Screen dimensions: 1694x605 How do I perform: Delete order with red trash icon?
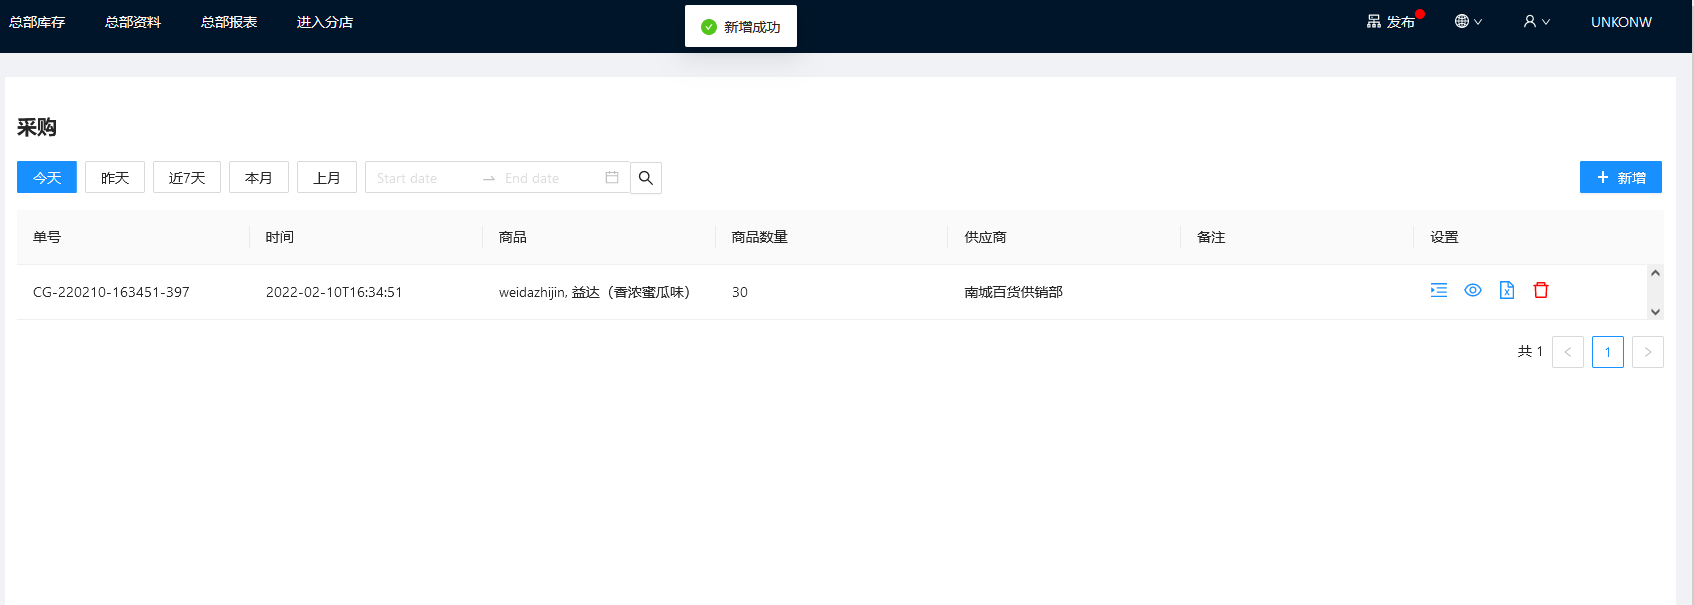[x=1541, y=290]
